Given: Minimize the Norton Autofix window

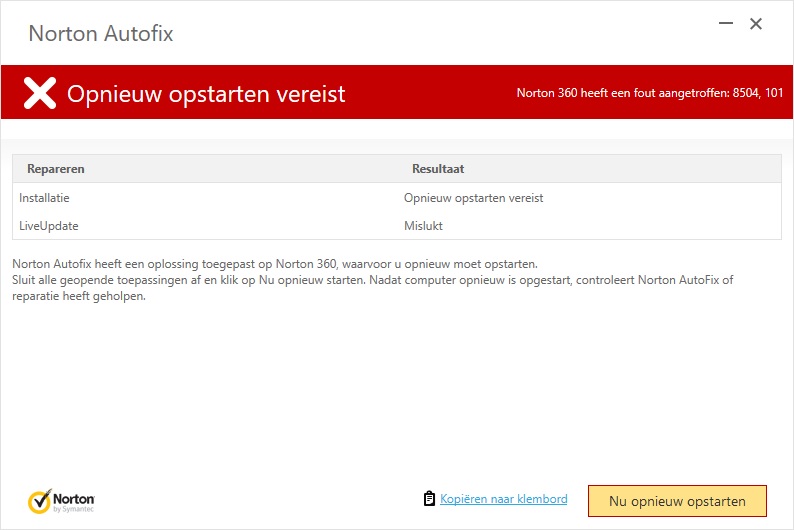Looking at the screenshot, I should click(724, 24).
